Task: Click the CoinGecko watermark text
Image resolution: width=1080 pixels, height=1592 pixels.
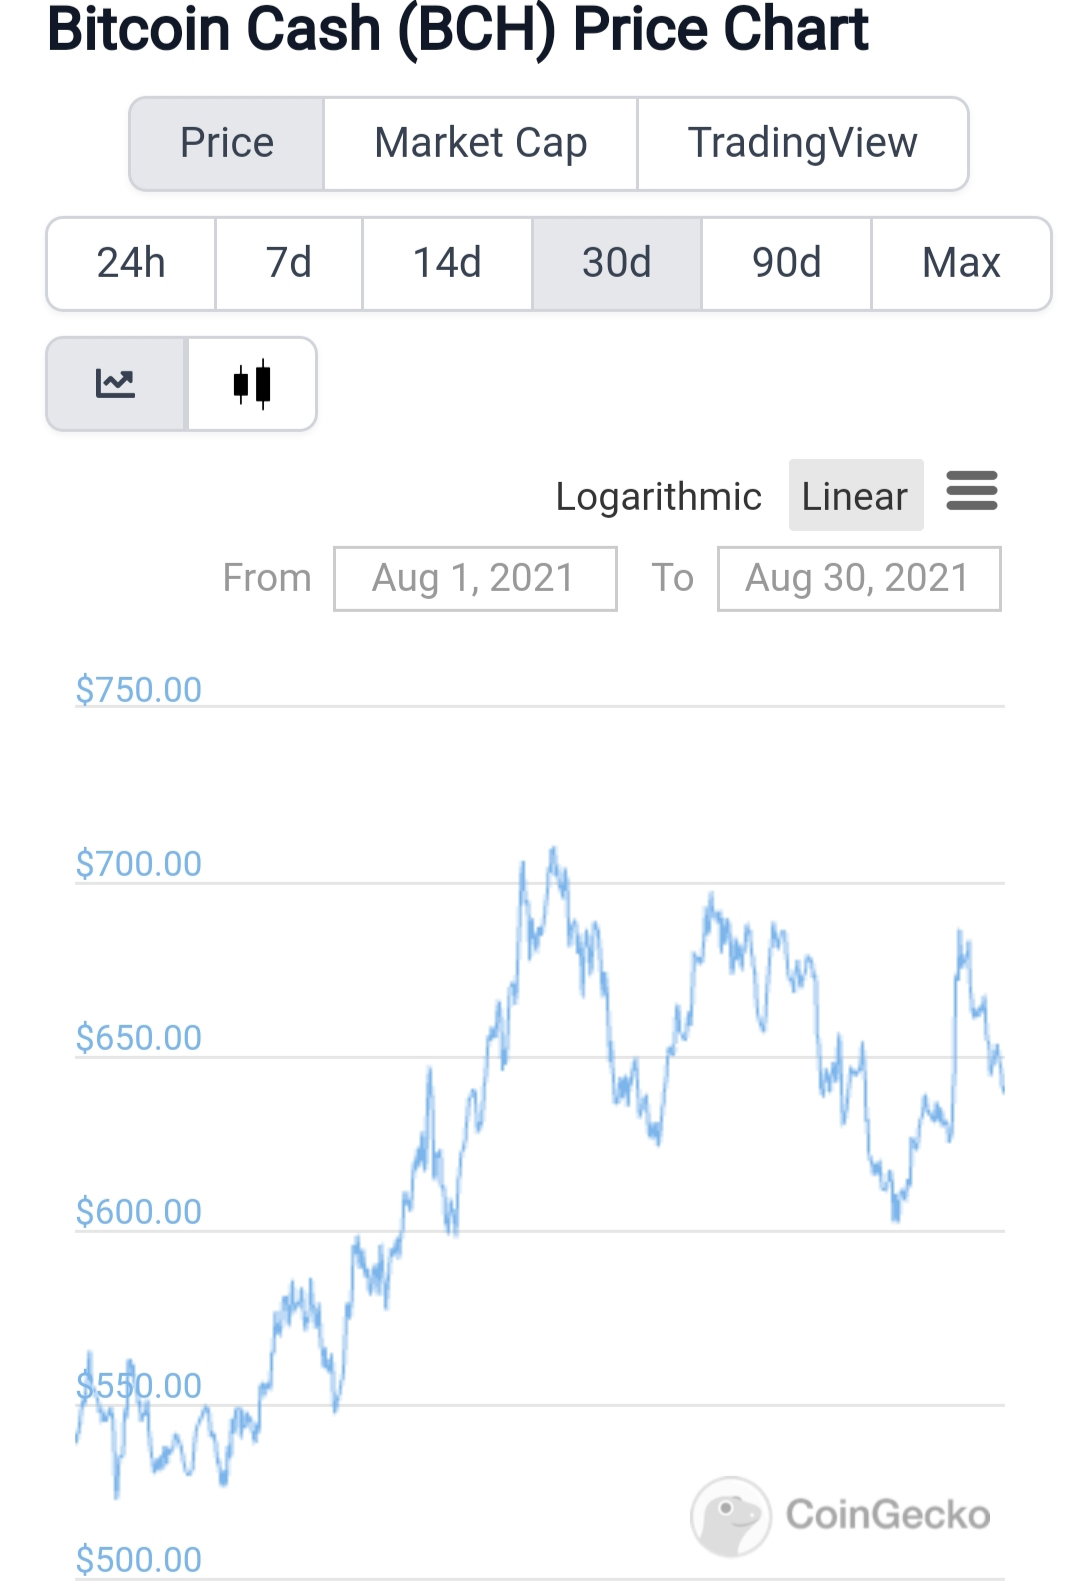Action: tap(888, 1515)
